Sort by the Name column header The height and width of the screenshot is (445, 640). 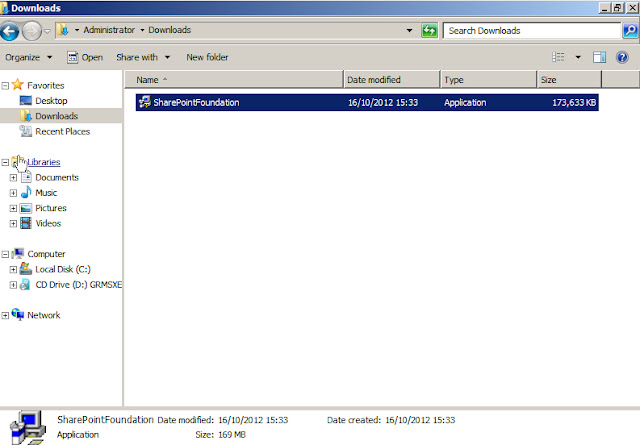[x=233, y=80]
